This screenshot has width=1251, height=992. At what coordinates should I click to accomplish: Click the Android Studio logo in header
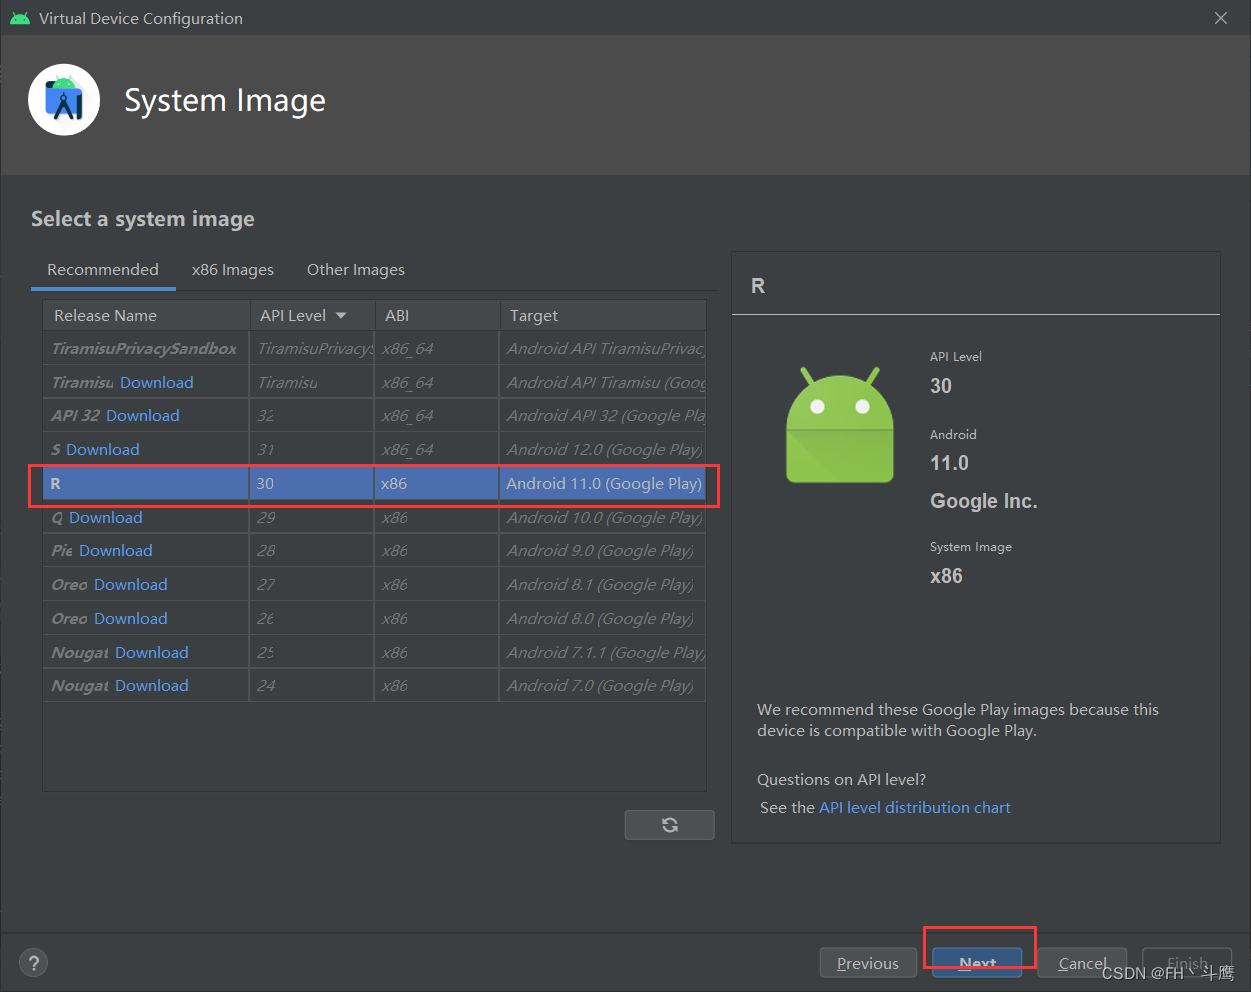click(64, 100)
